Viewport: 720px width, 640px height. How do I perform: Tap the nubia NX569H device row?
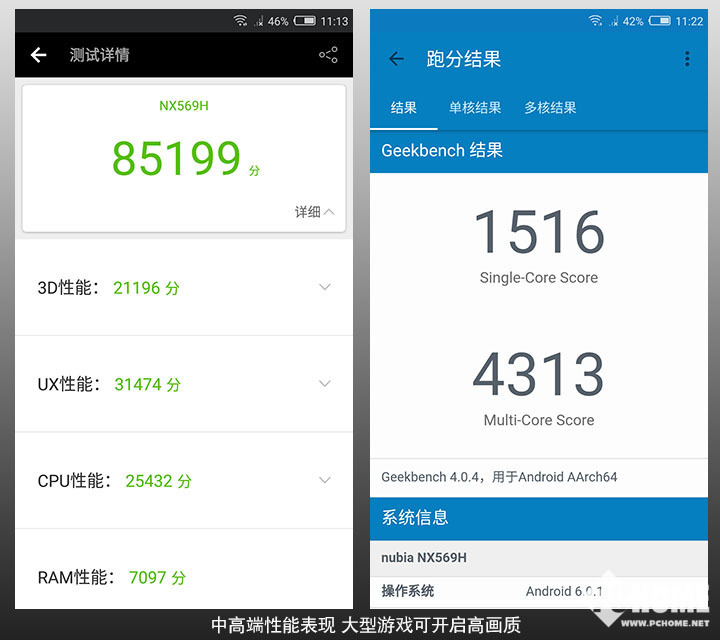tap(539, 558)
